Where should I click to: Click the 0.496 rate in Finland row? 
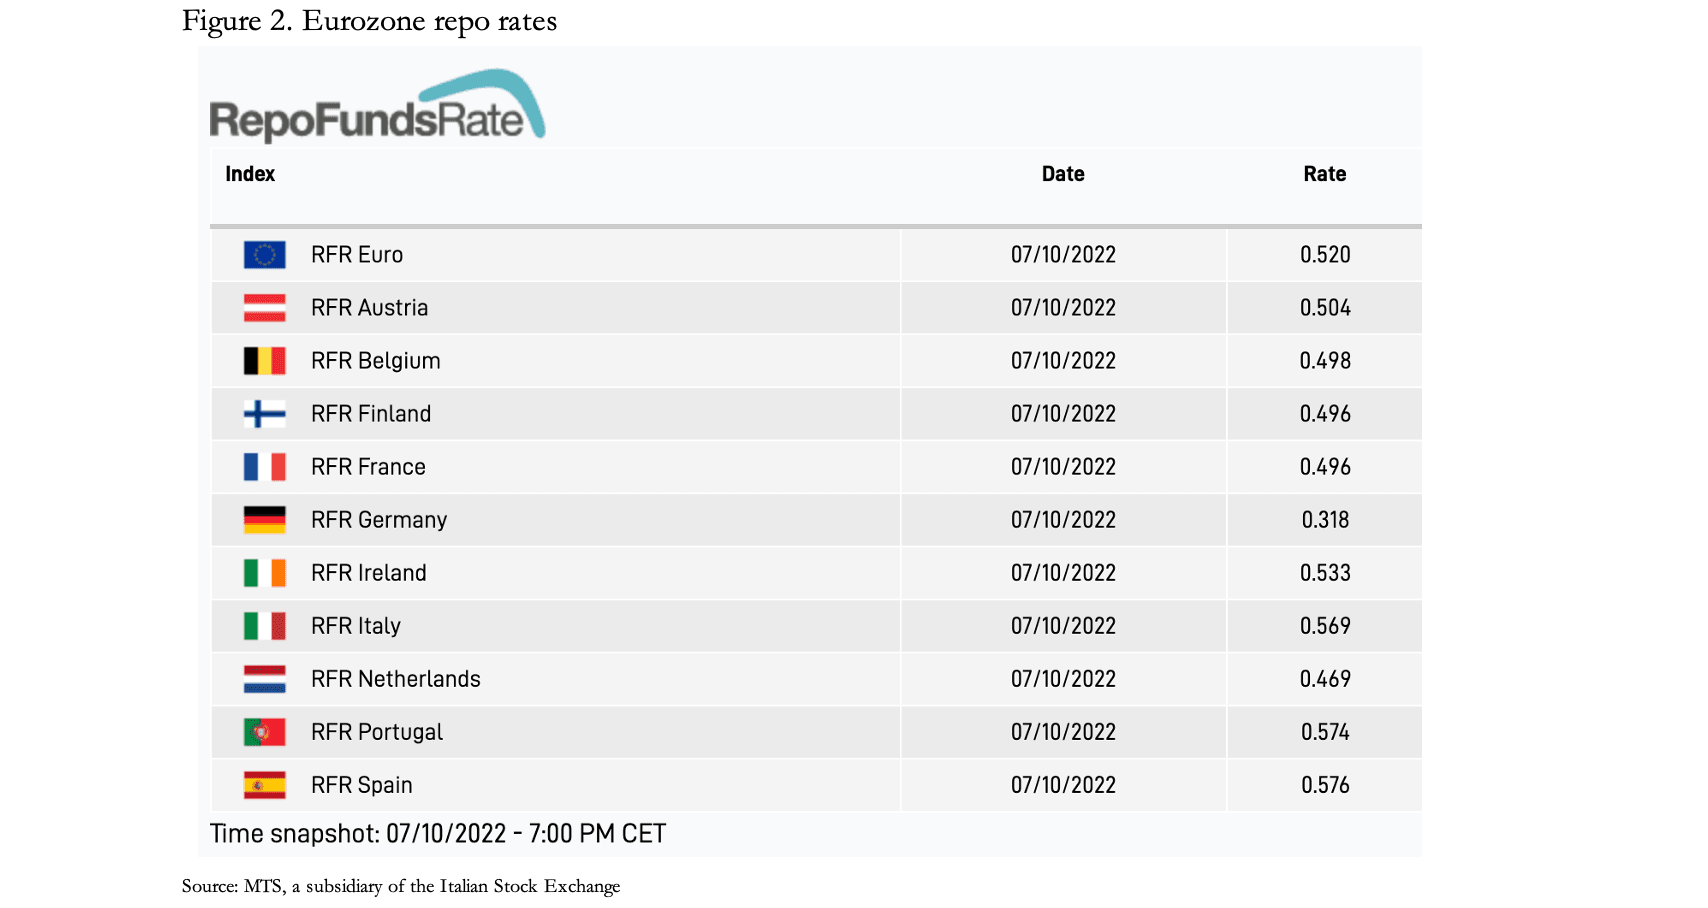[1325, 414]
